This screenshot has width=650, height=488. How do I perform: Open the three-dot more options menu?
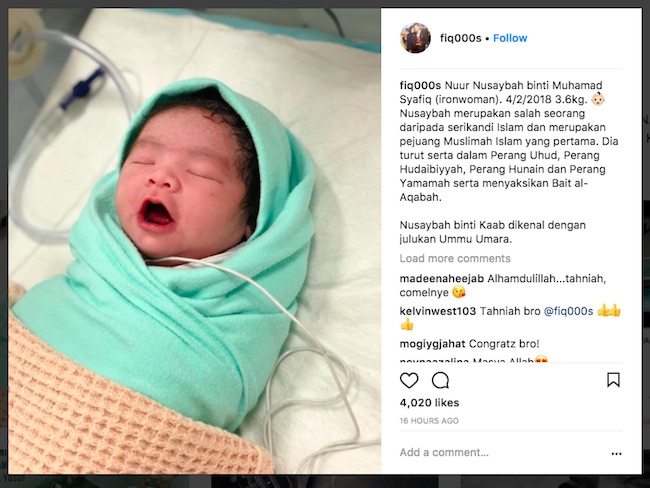pos(616,454)
